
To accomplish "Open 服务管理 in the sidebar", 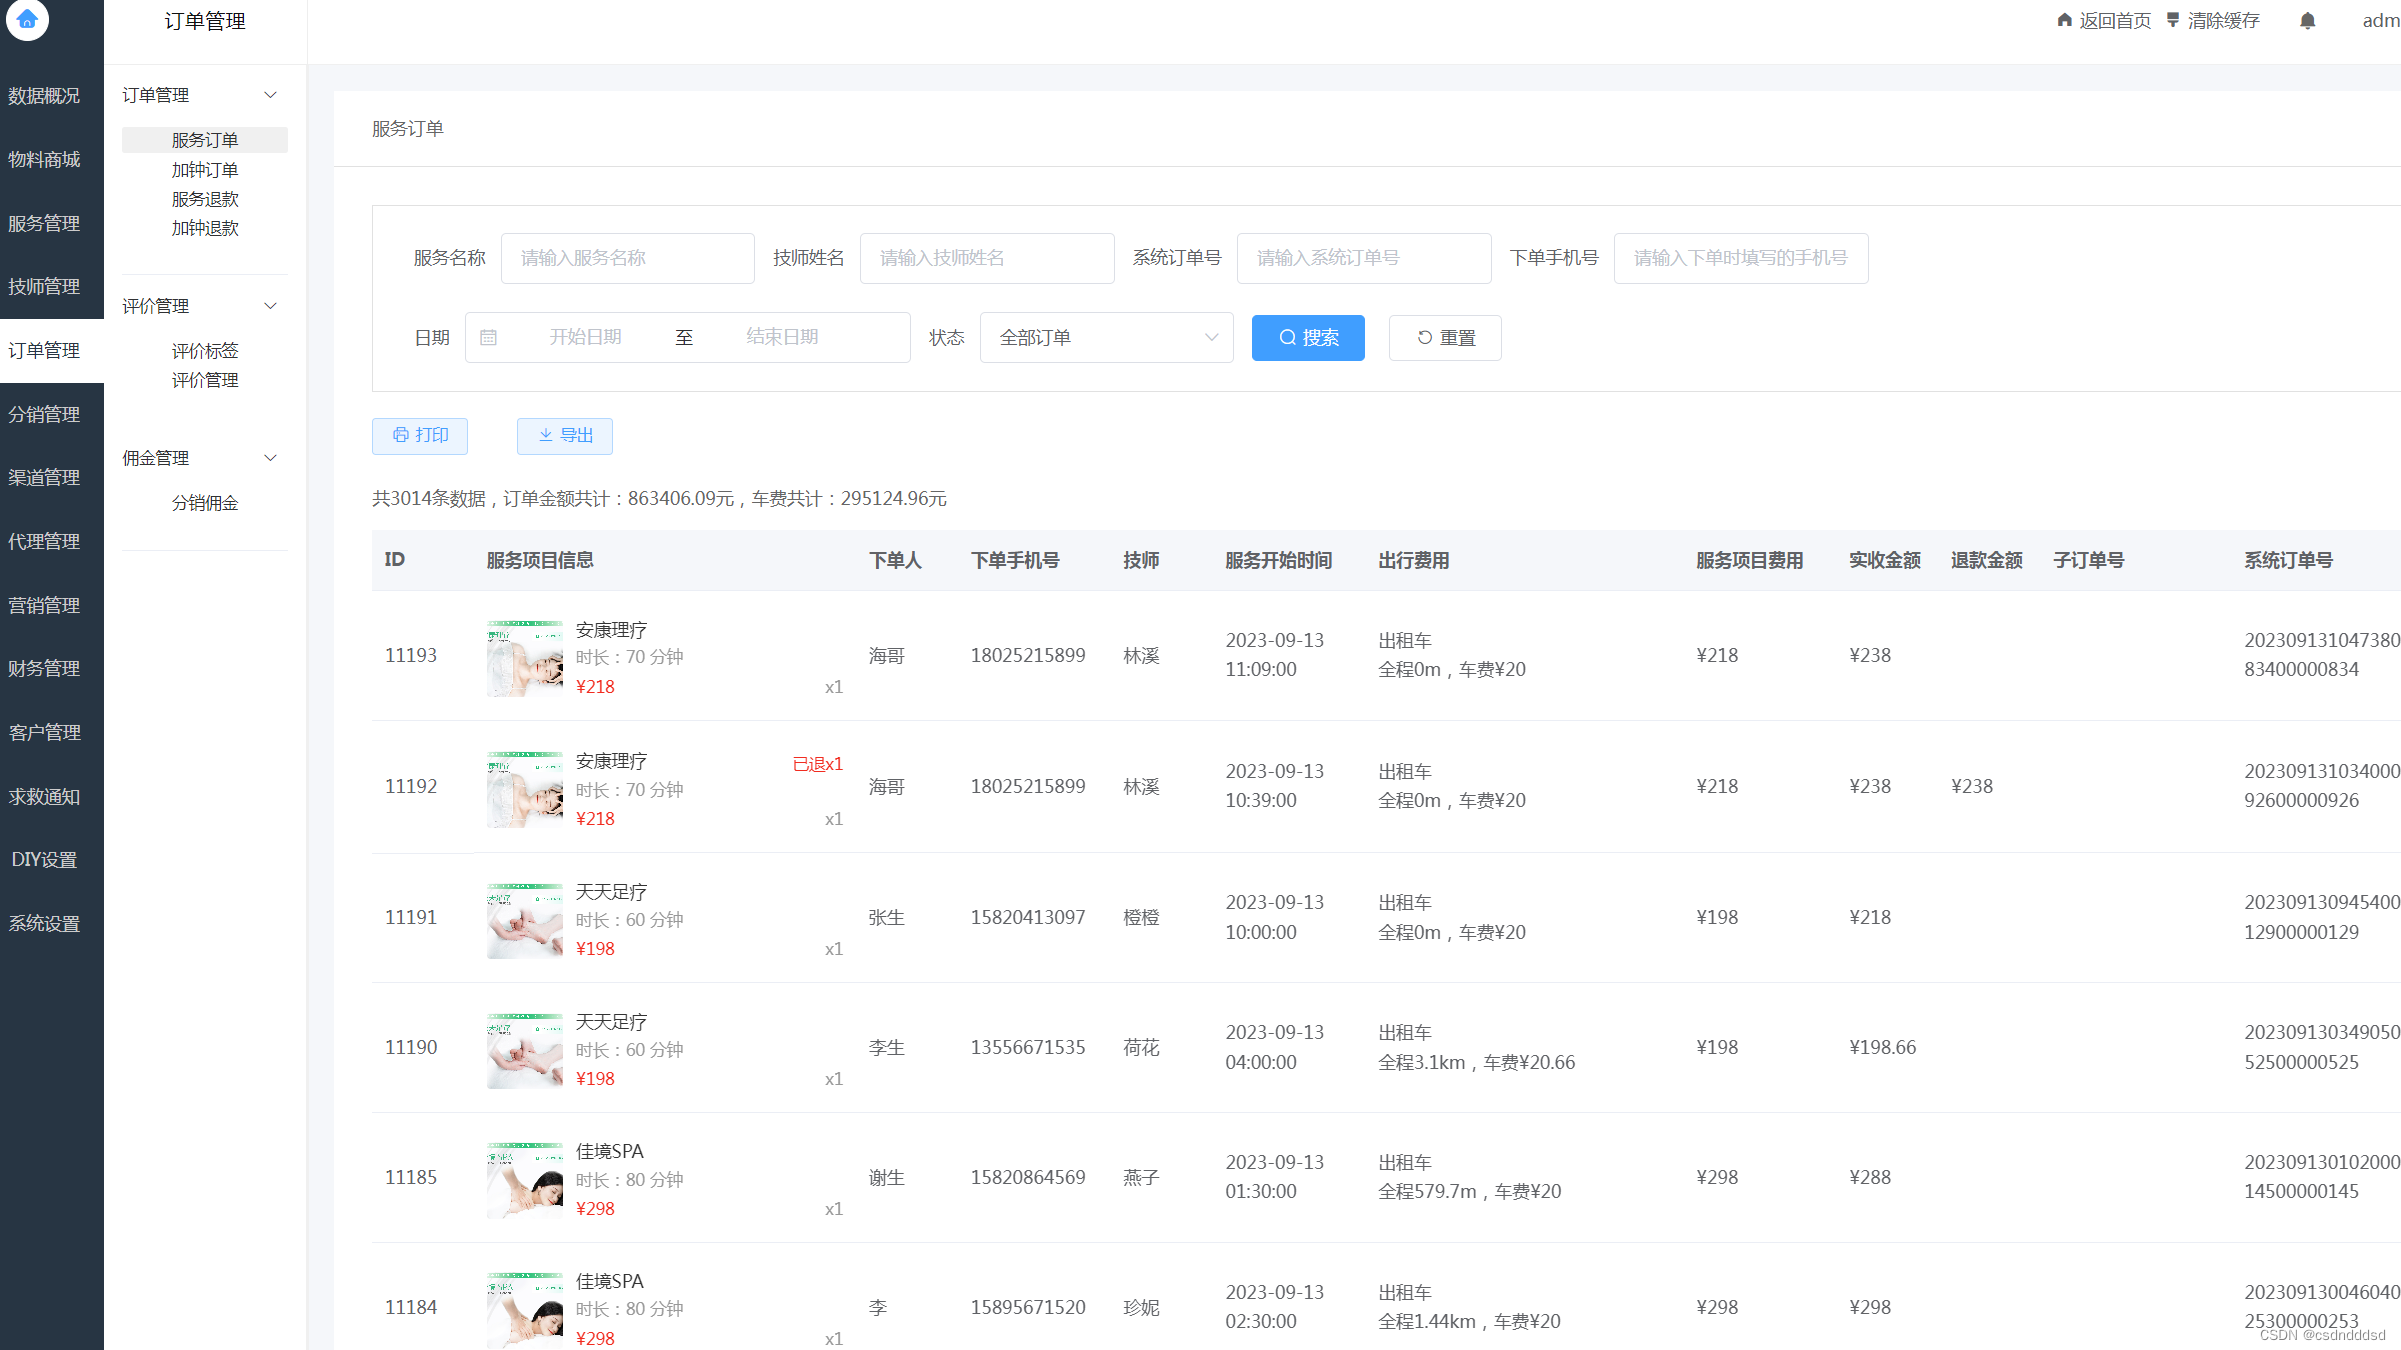I will 44,224.
